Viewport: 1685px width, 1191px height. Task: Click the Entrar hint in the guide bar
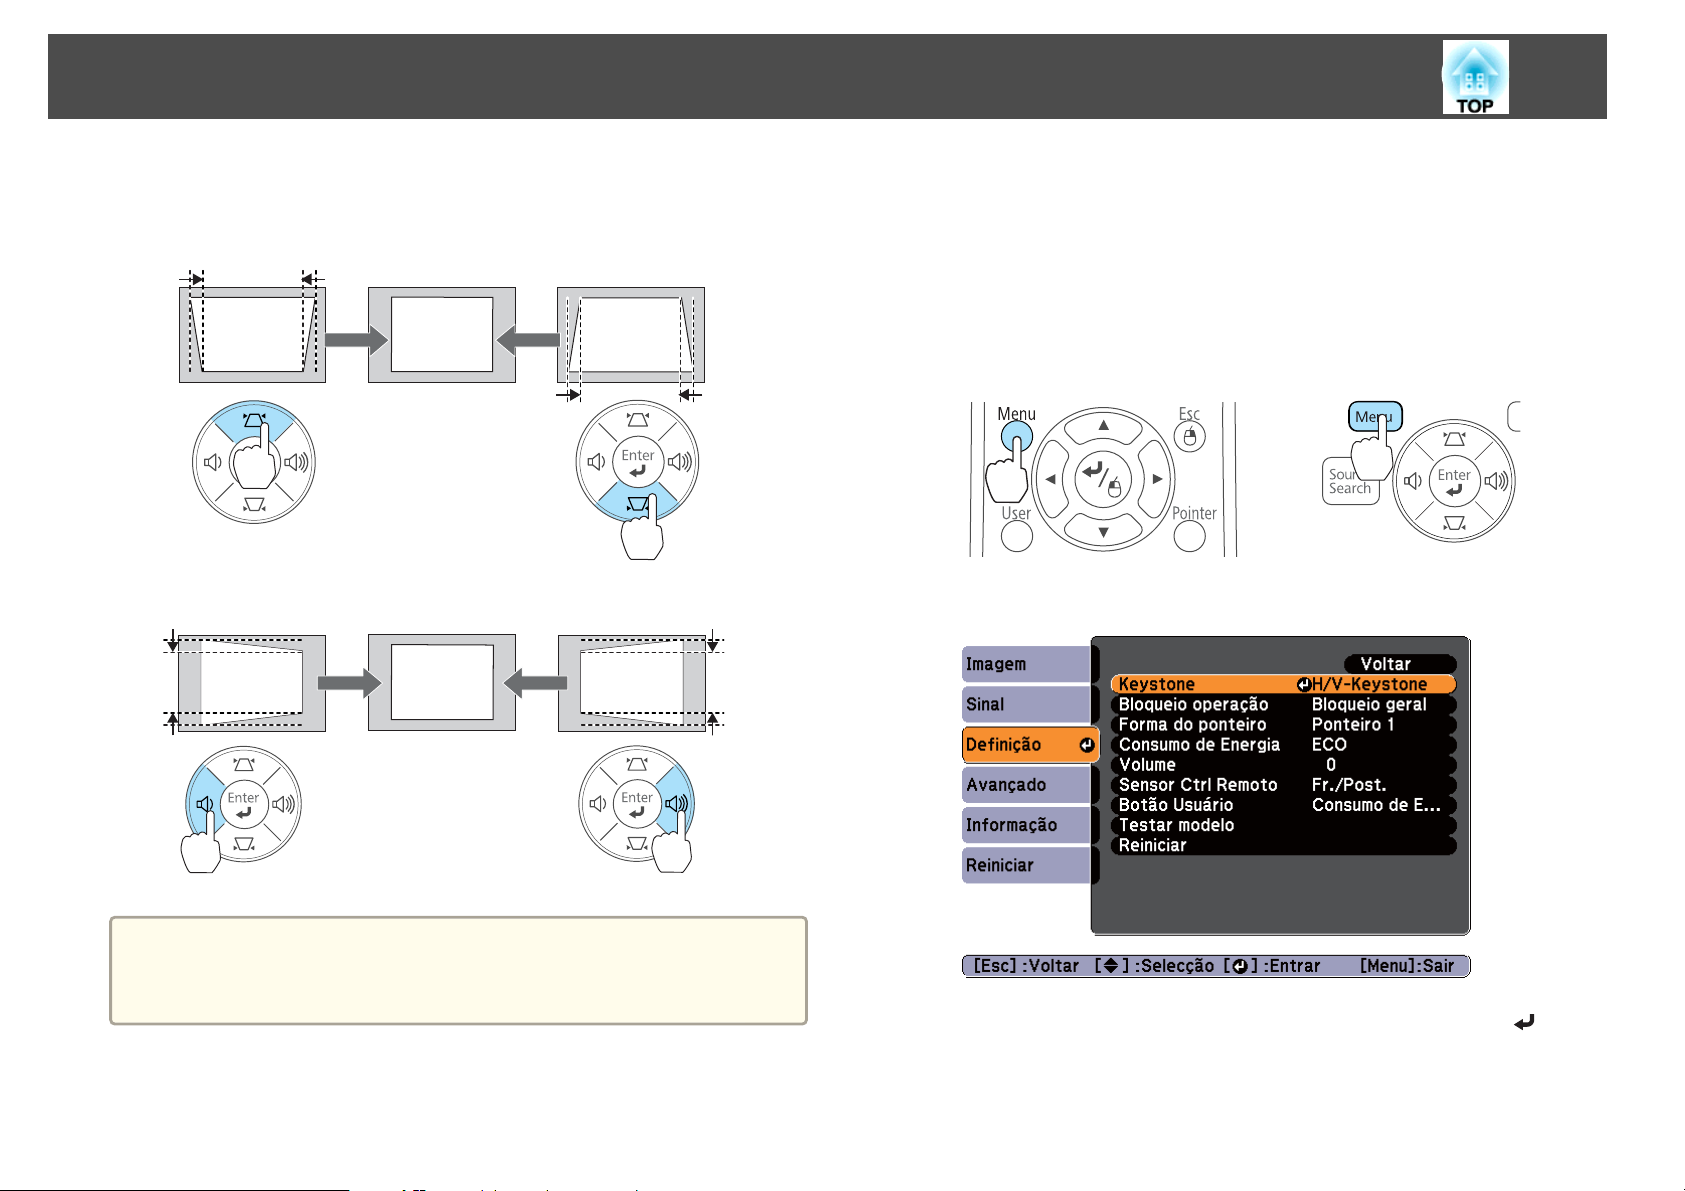[1272, 966]
